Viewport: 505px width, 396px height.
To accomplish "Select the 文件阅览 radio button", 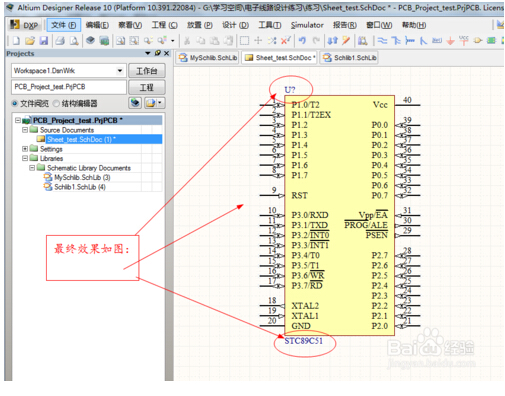I will click(15, 103).
